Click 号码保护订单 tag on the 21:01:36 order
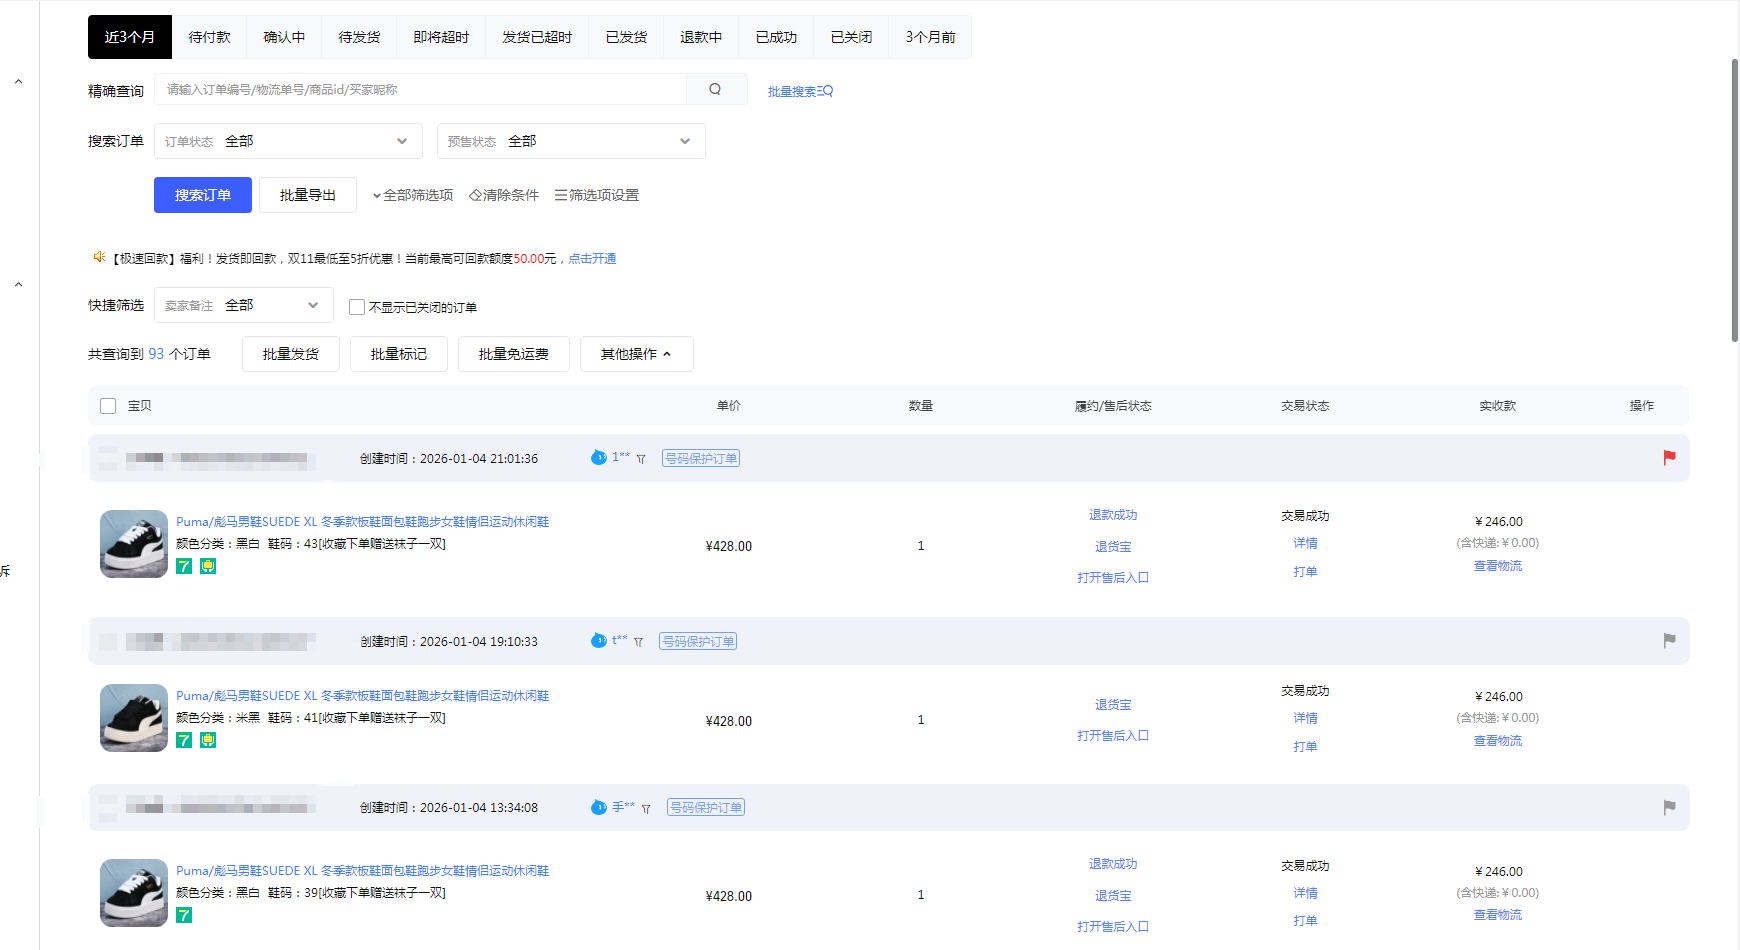This screenshot has height=950, width=1740. pyautogui.click(x=701, y=458)
